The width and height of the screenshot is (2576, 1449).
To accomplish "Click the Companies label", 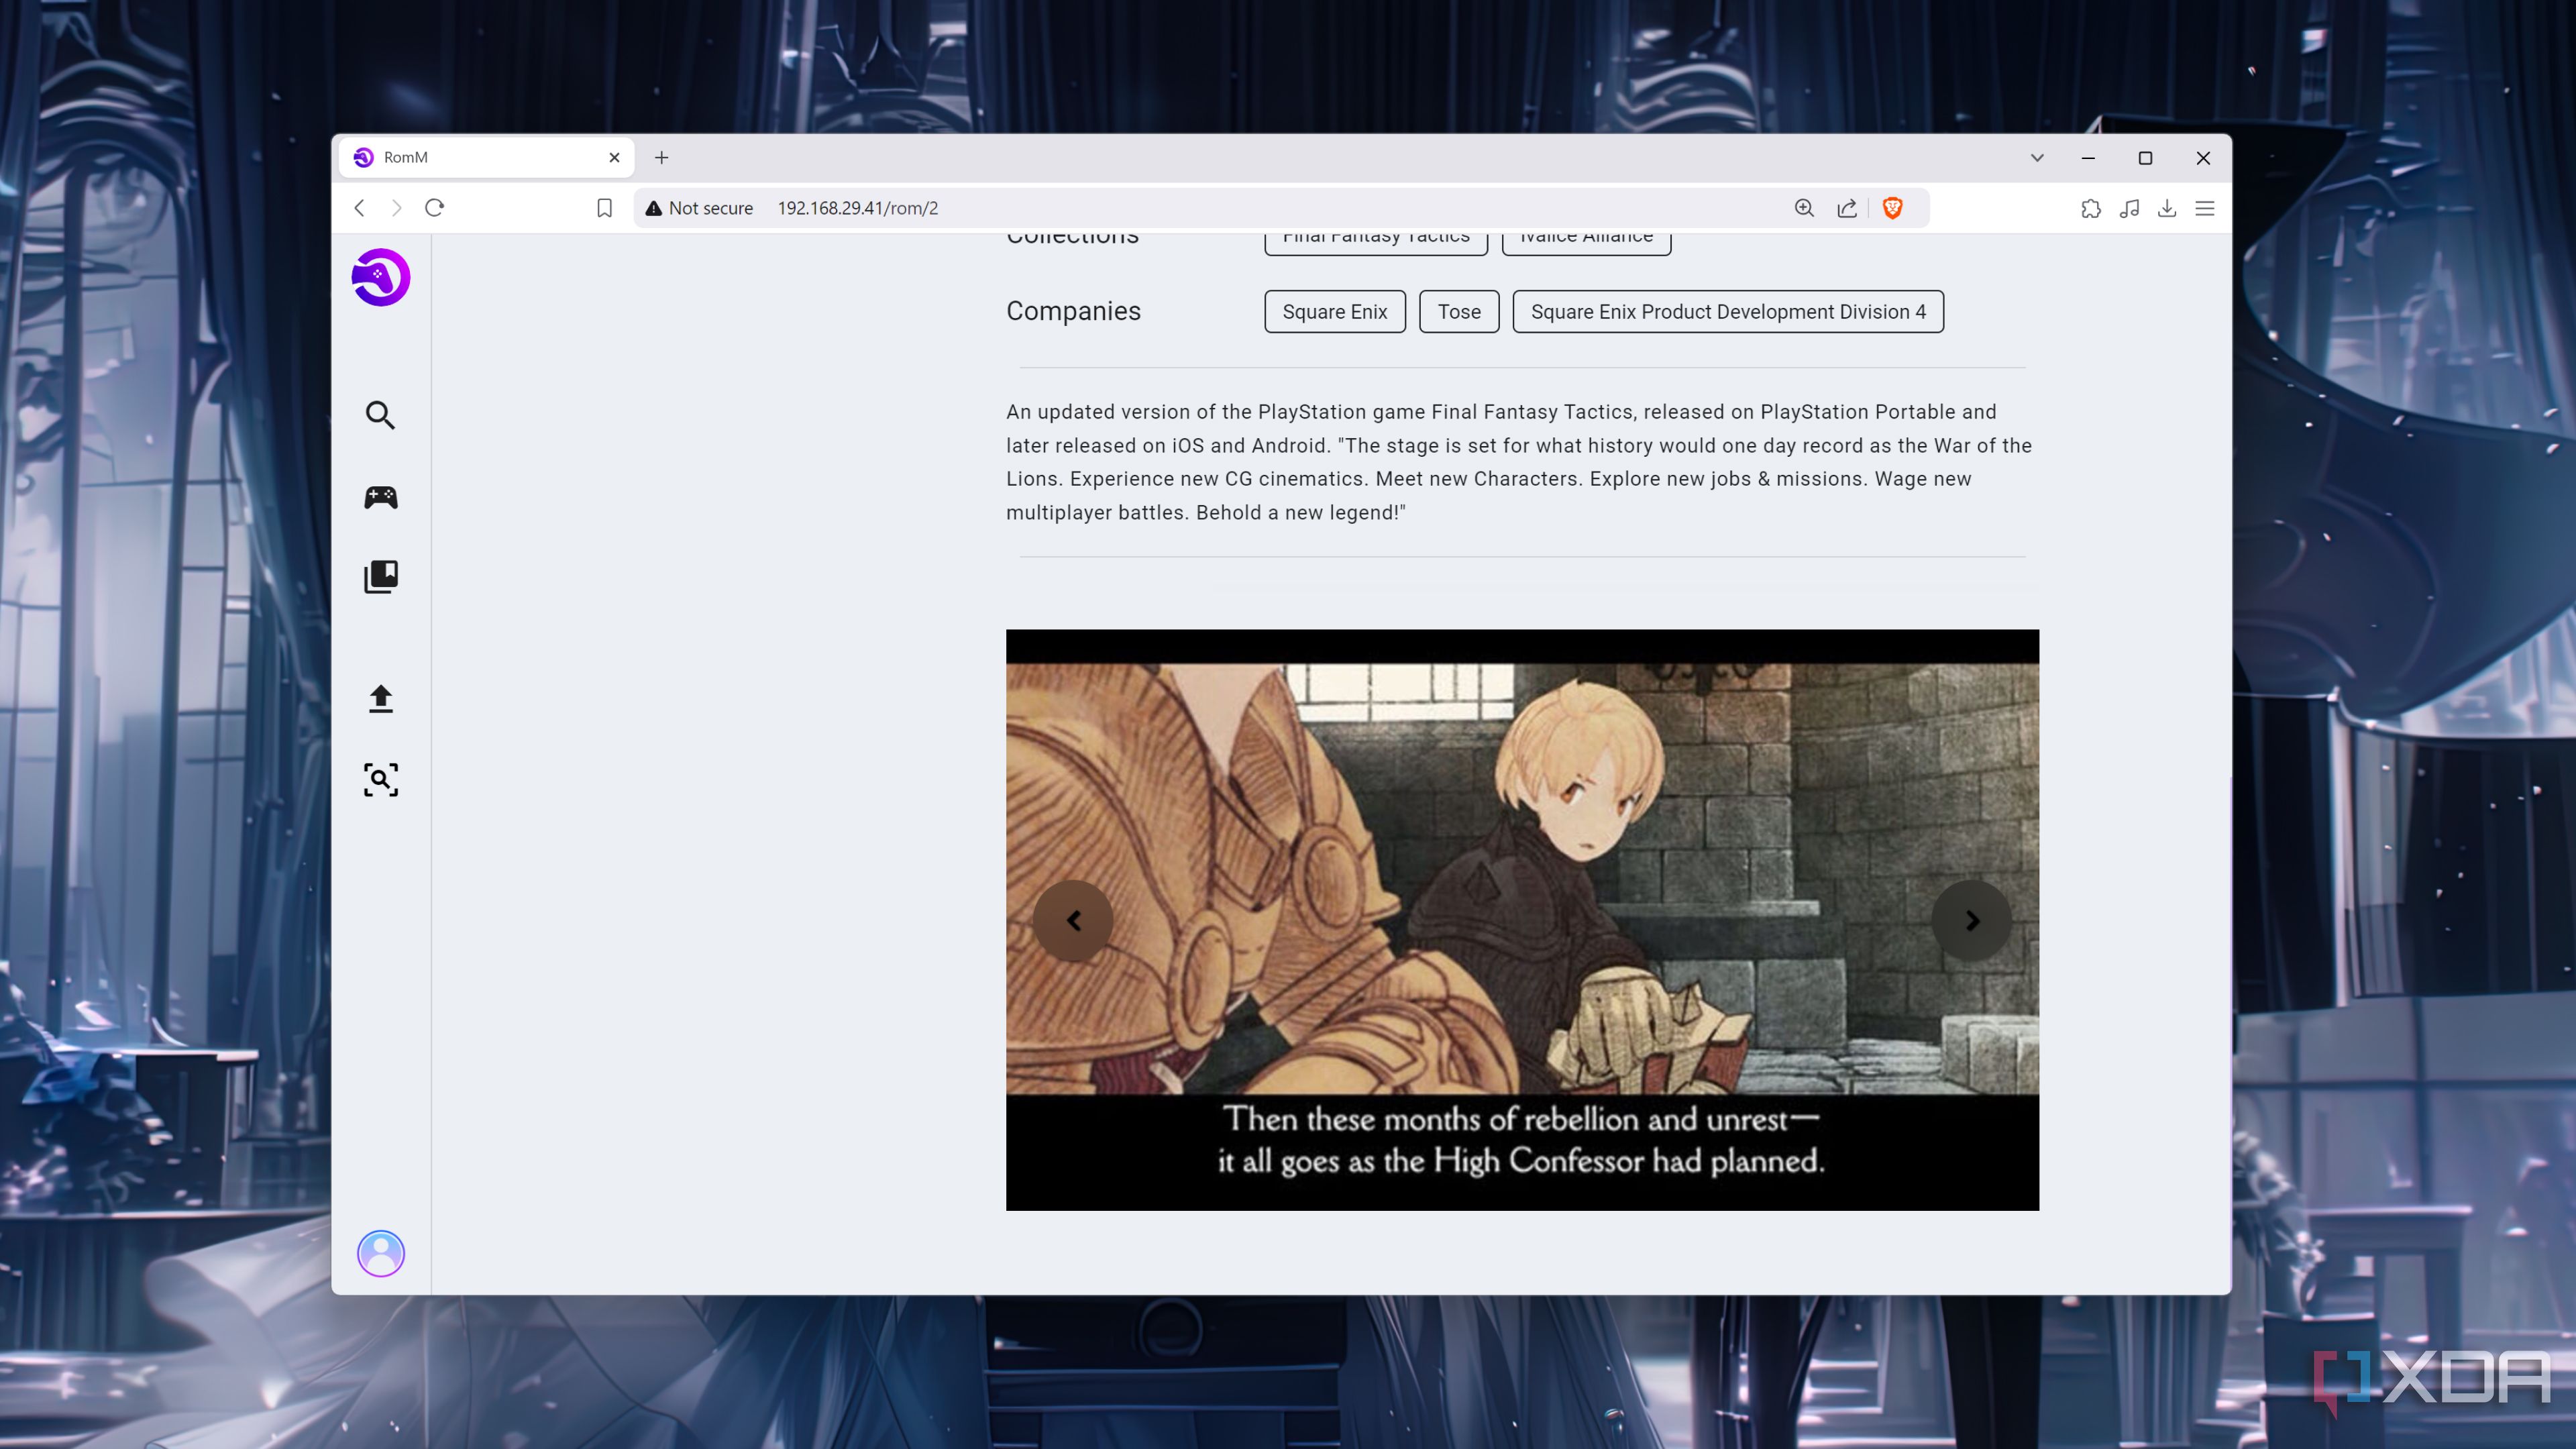I will tap(1073, 311).
